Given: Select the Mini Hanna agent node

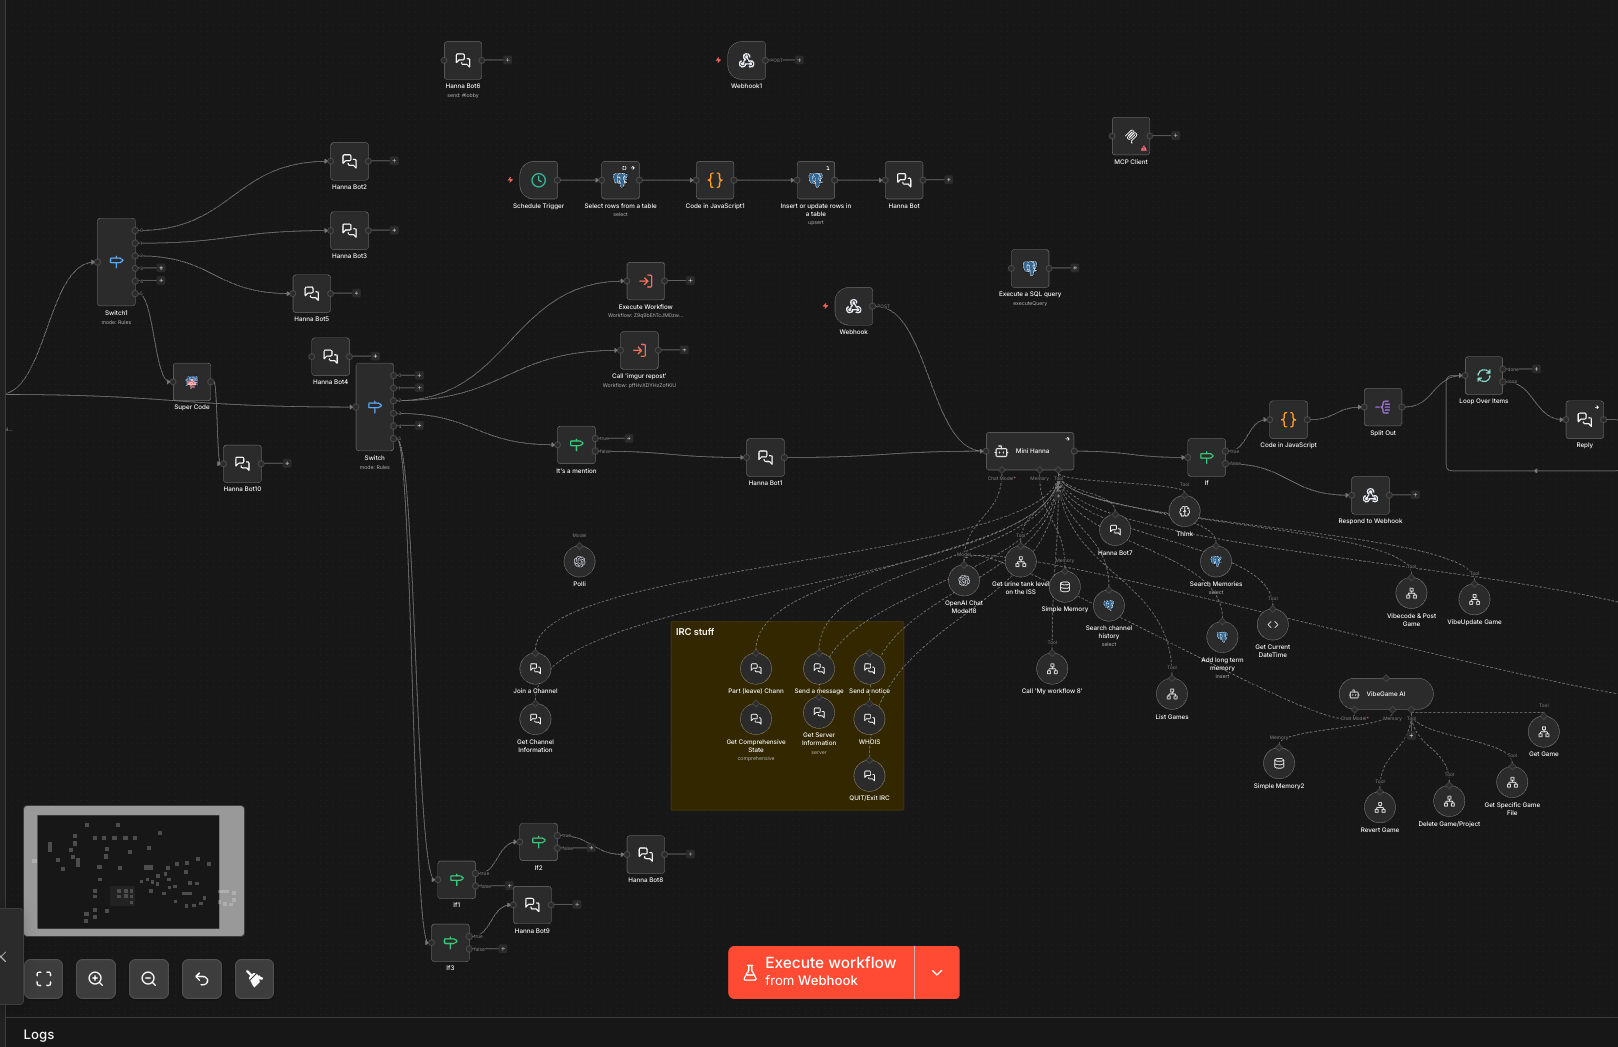Looking at the screenshot, I should click(x=1030, y=451).
